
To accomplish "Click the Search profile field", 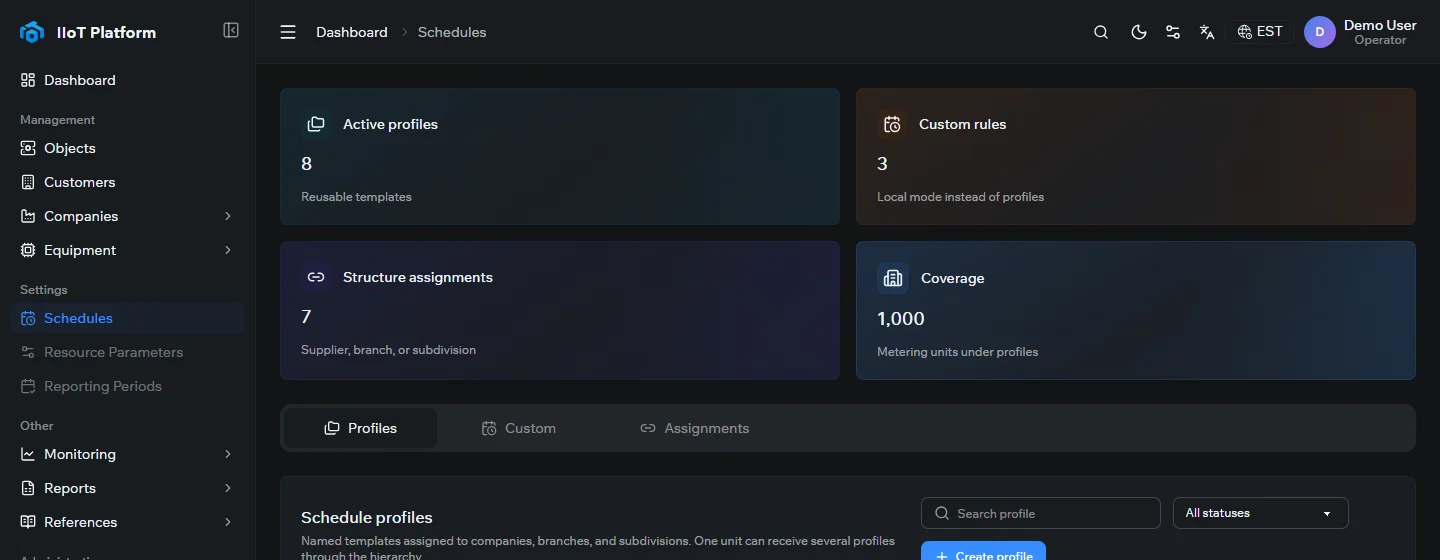I will click(x=1040, y=513).
